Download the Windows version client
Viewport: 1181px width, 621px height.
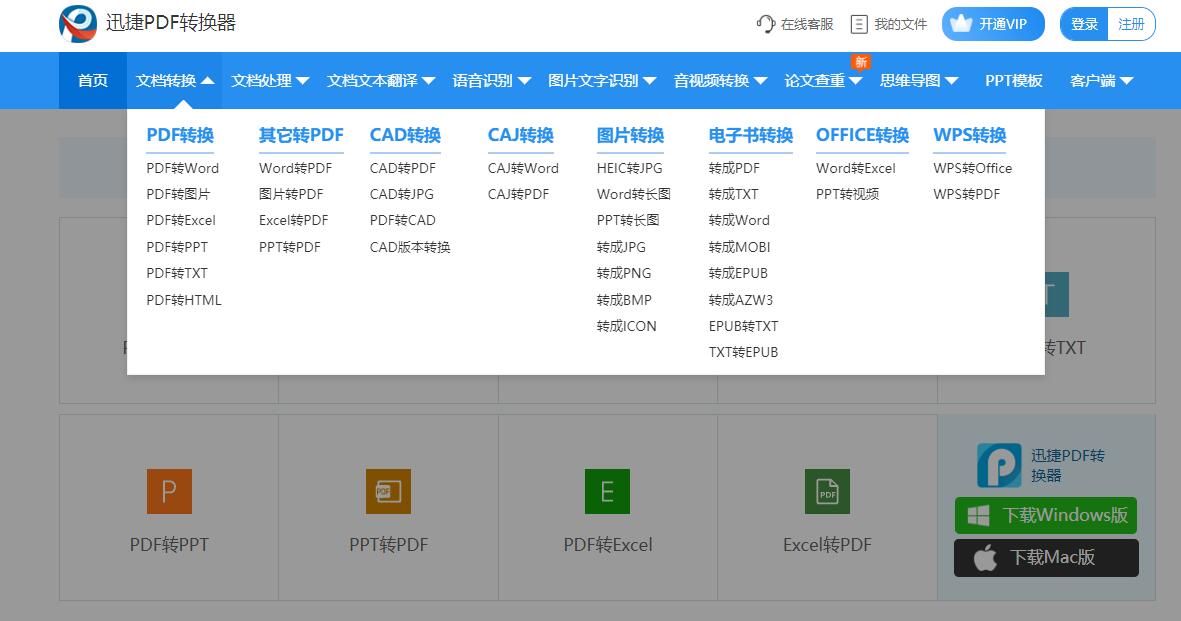click(1045, 515)
